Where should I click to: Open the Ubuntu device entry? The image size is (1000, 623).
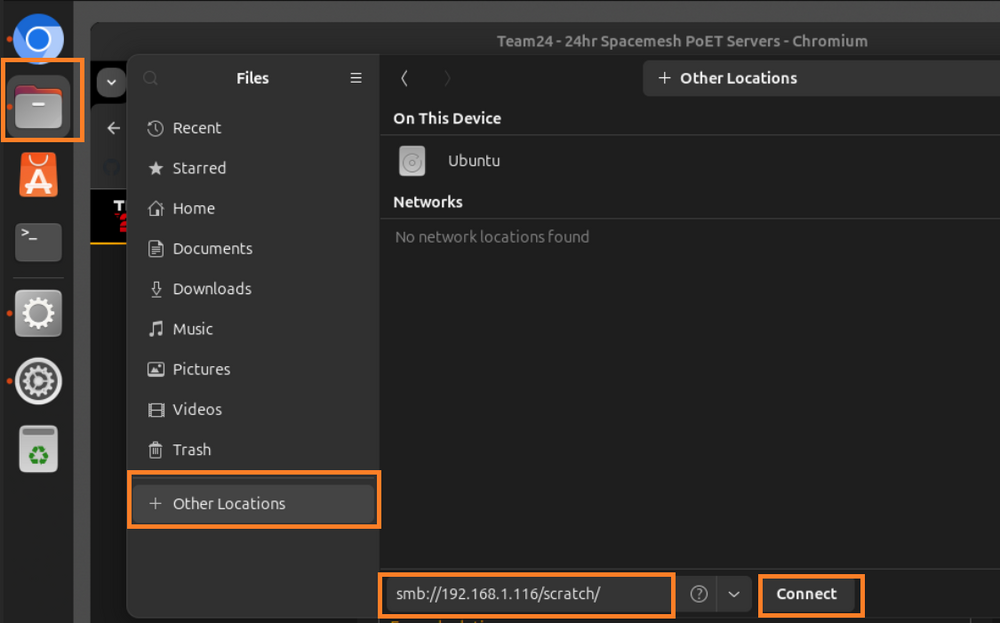coord(690,161)
